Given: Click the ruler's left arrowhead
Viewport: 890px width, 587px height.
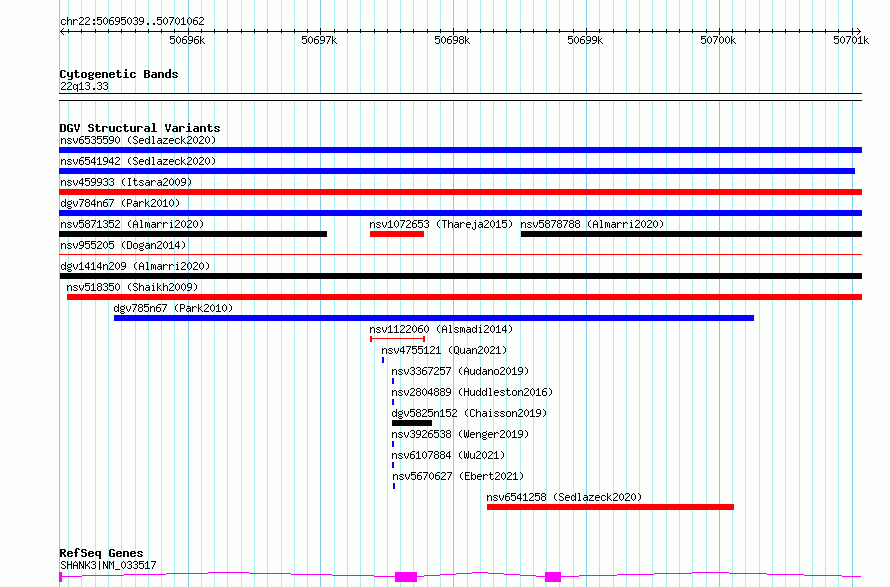Looking at the screenshot, I should (x=62, y=32).
